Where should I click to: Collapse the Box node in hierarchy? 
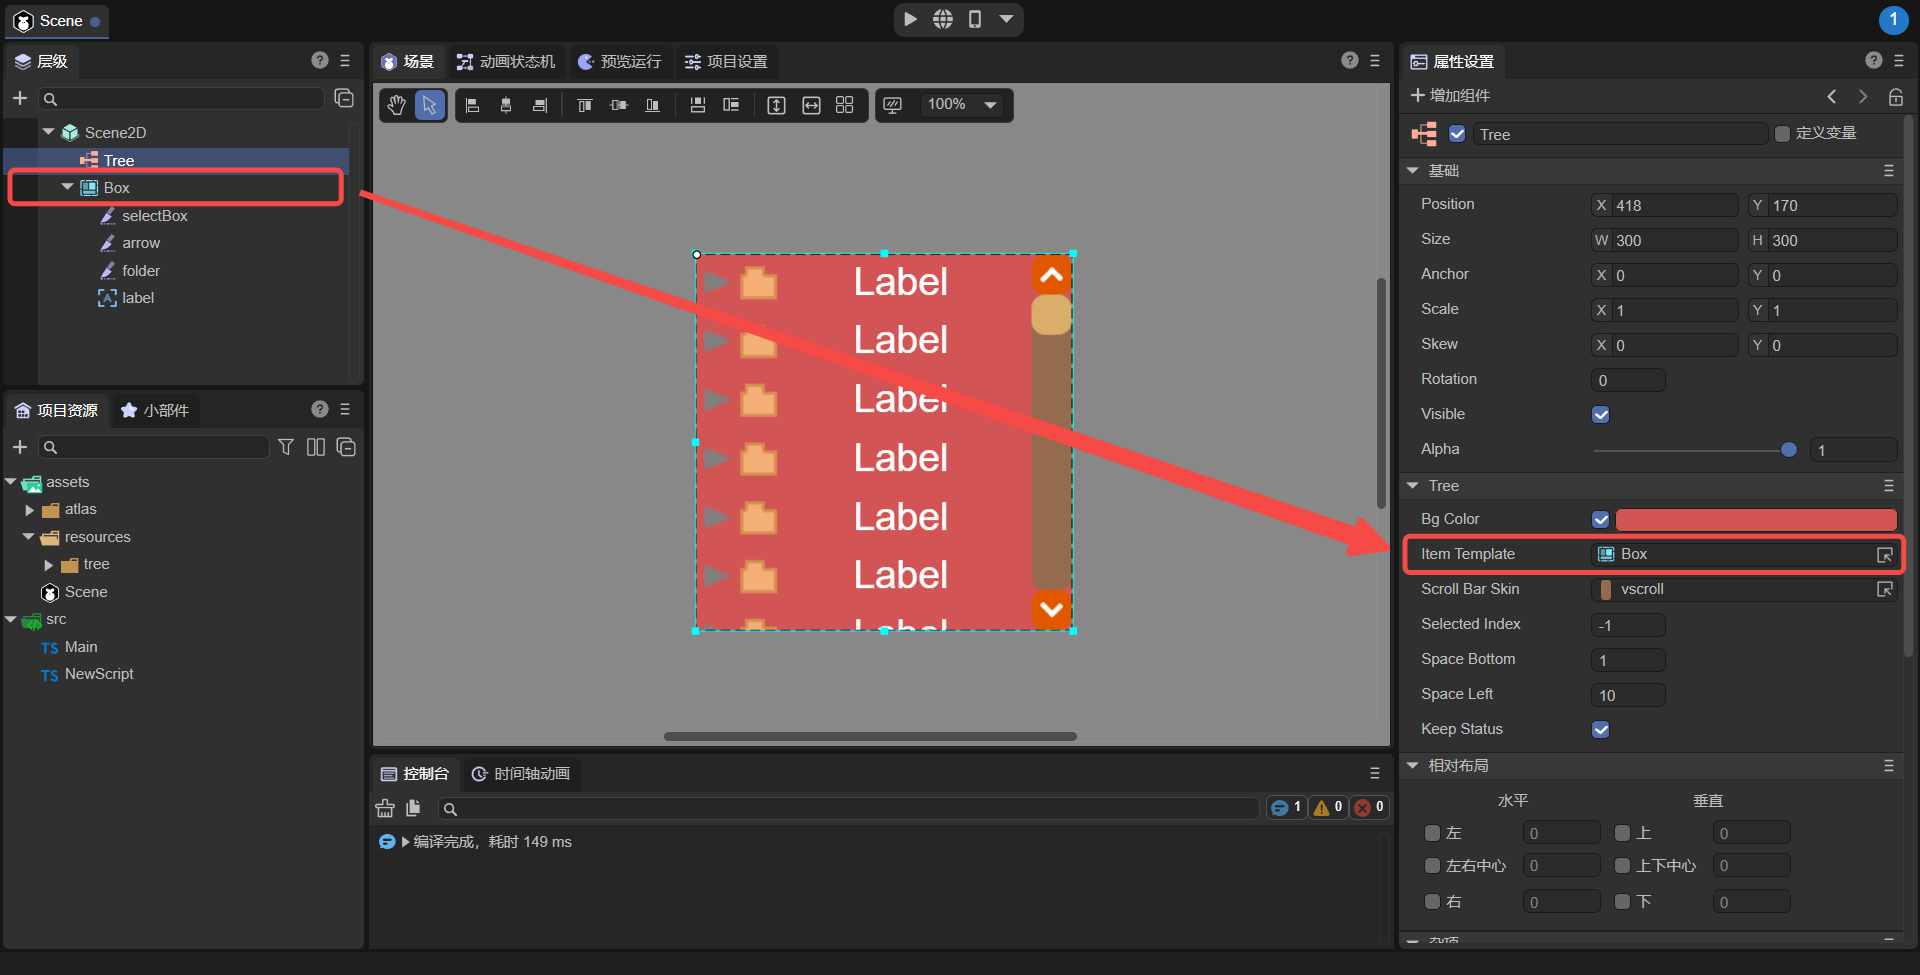pyautogui.click(x=67, y=188)
